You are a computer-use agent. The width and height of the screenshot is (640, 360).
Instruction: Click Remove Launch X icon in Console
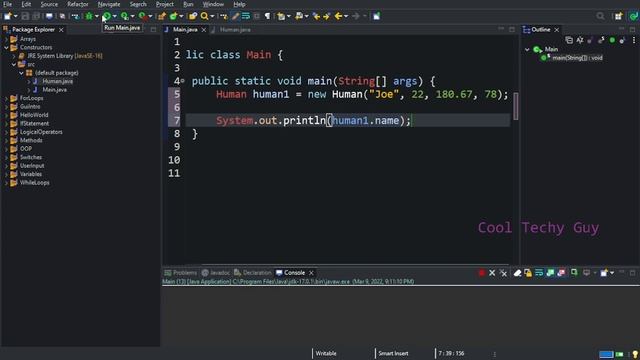[492, 273]
